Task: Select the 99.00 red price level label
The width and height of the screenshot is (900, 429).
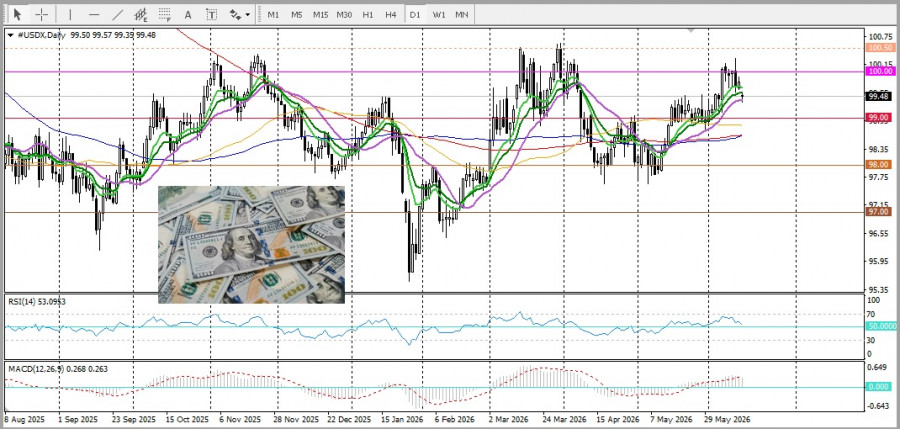Action: (879, 118)
